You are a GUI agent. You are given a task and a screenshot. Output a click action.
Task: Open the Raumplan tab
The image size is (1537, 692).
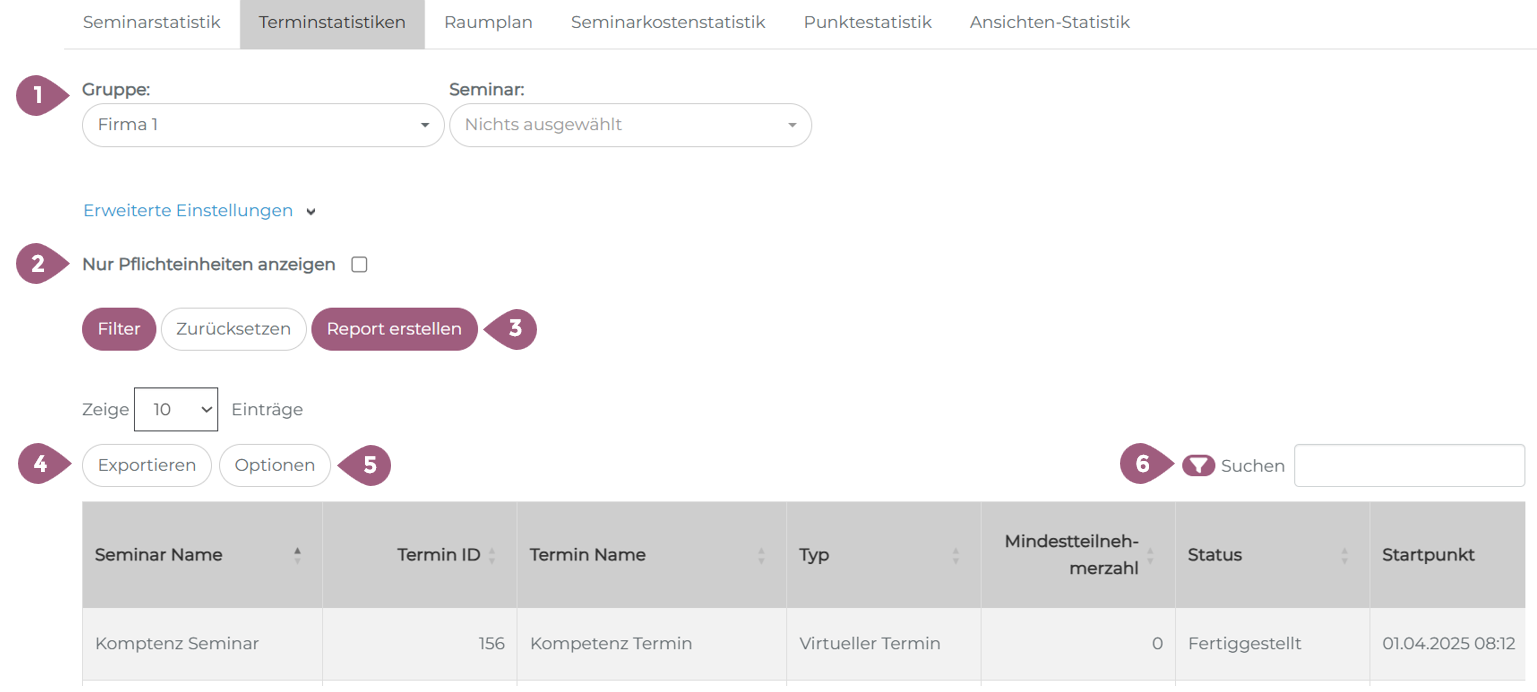(x=488, y=22)
